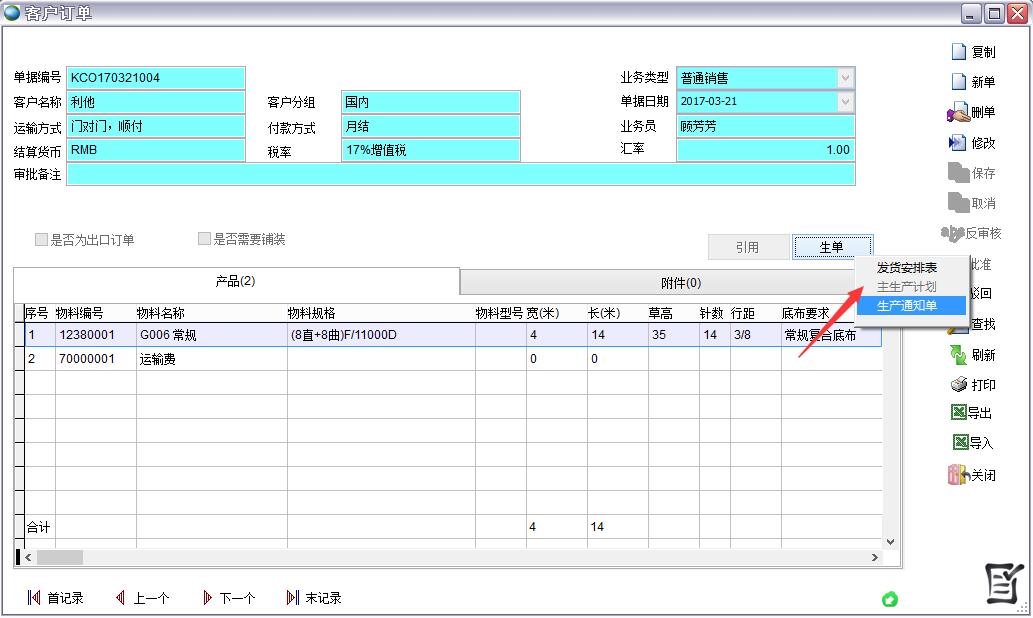This screenshot has height=618, width=1033.
Task: Click the 打印 (print) icon
Action: pos(957,385)
